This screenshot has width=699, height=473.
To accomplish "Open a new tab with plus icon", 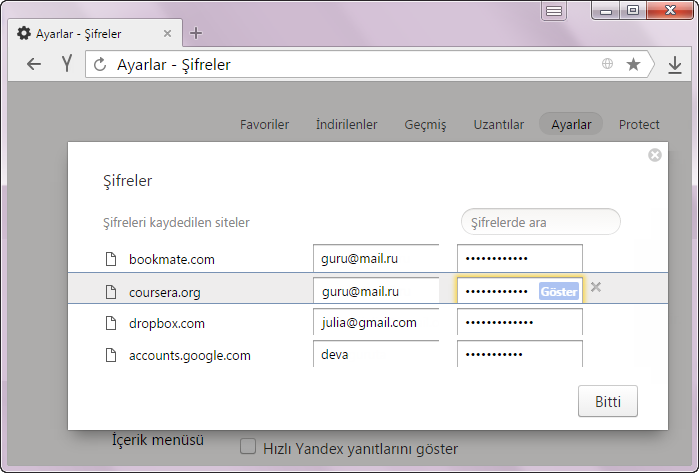I will point(196,33).
